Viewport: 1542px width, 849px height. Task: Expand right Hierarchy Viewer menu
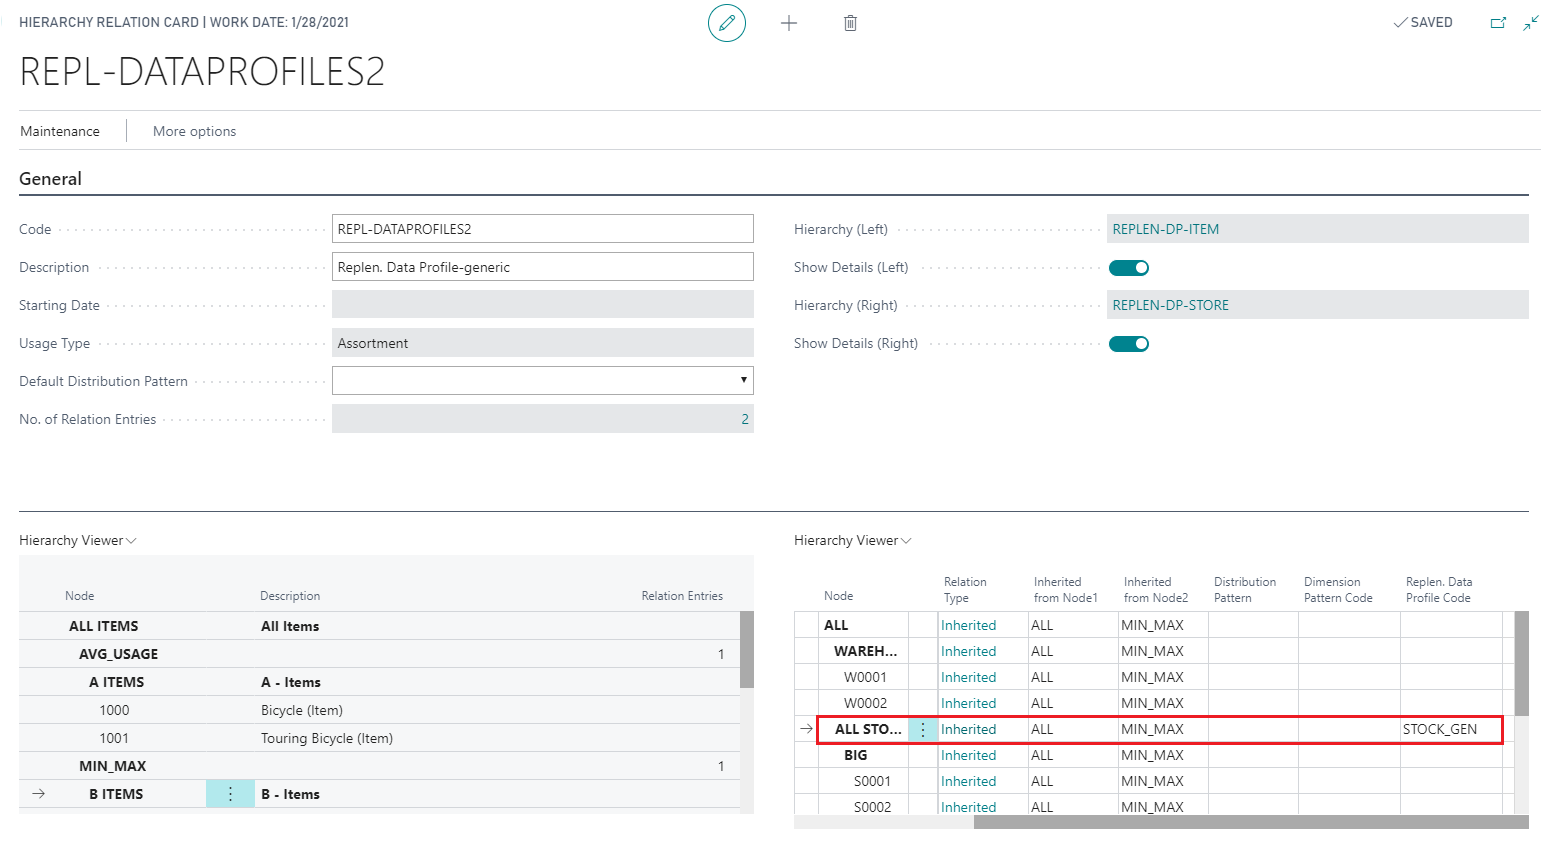[853, 541]
